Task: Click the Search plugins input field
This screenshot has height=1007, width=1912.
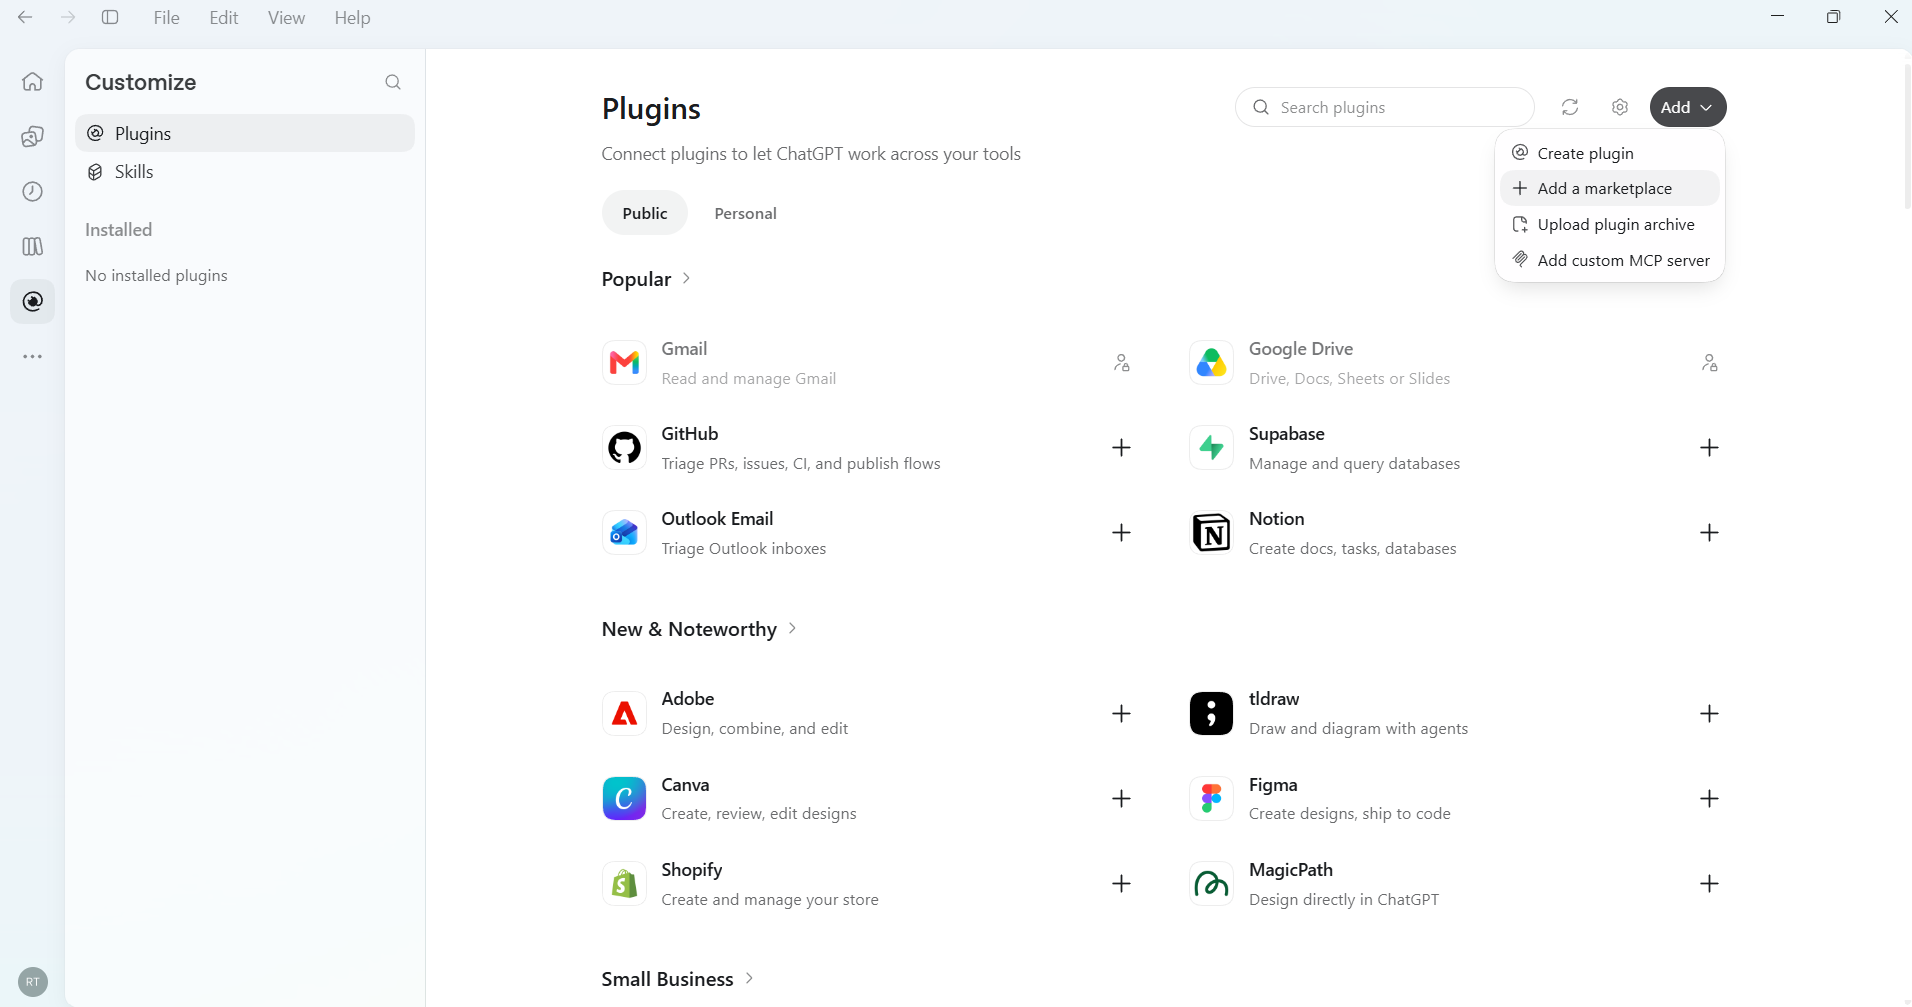Action: [x=1385, y=107]
